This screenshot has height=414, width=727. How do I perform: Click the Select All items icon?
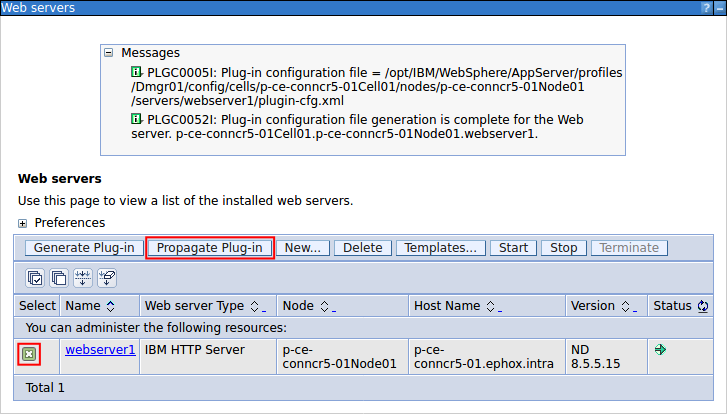[36, 278]
